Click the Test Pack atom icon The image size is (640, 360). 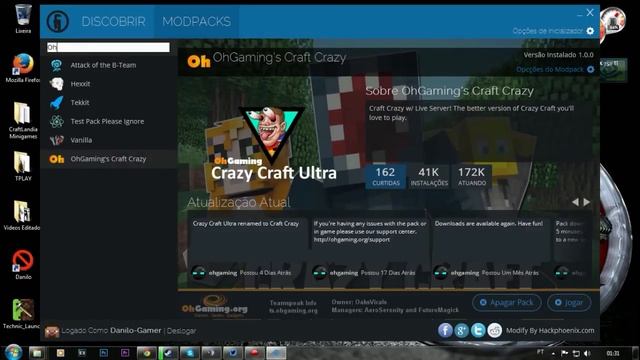tap(57, 122)
